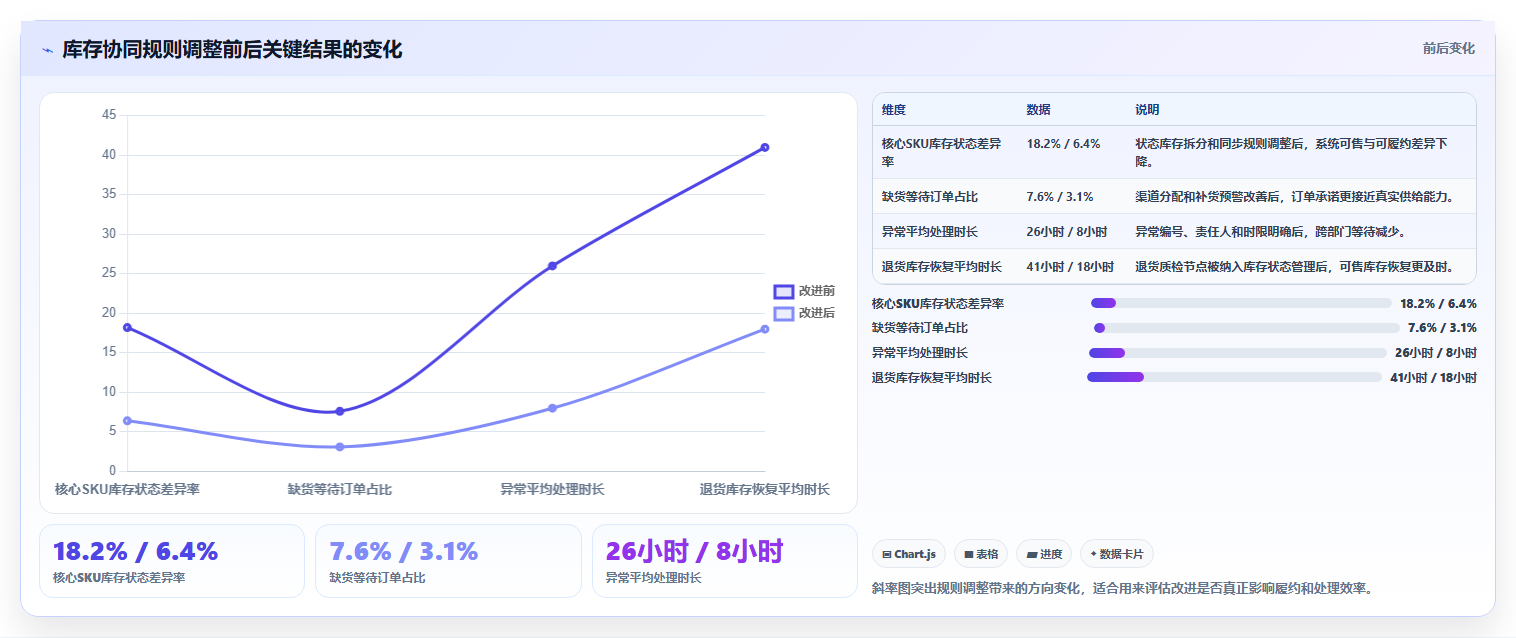1516x638 pixels.
Task: Click the 改进前 data point at 26
Action: [552, 266]
